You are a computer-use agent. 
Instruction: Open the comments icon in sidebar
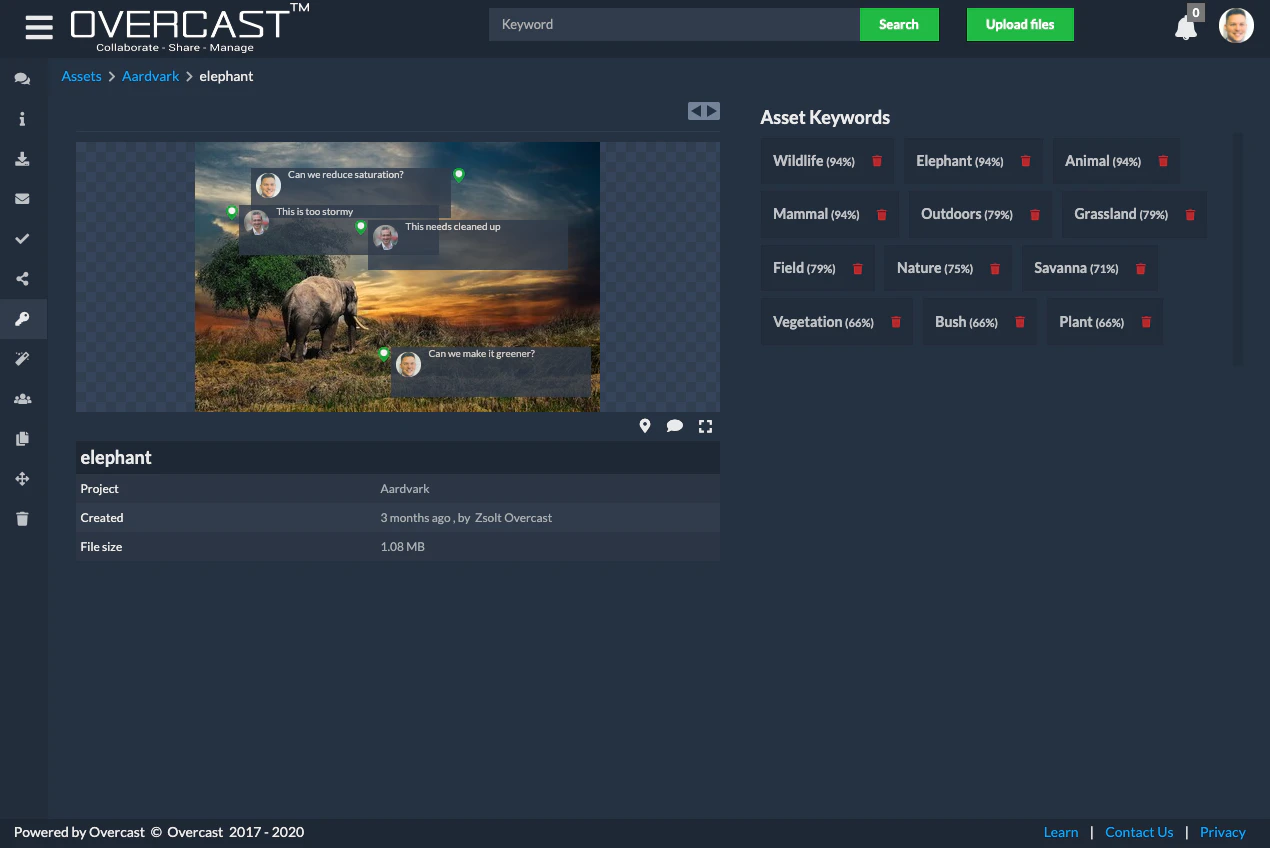click(x=22, y=79)
